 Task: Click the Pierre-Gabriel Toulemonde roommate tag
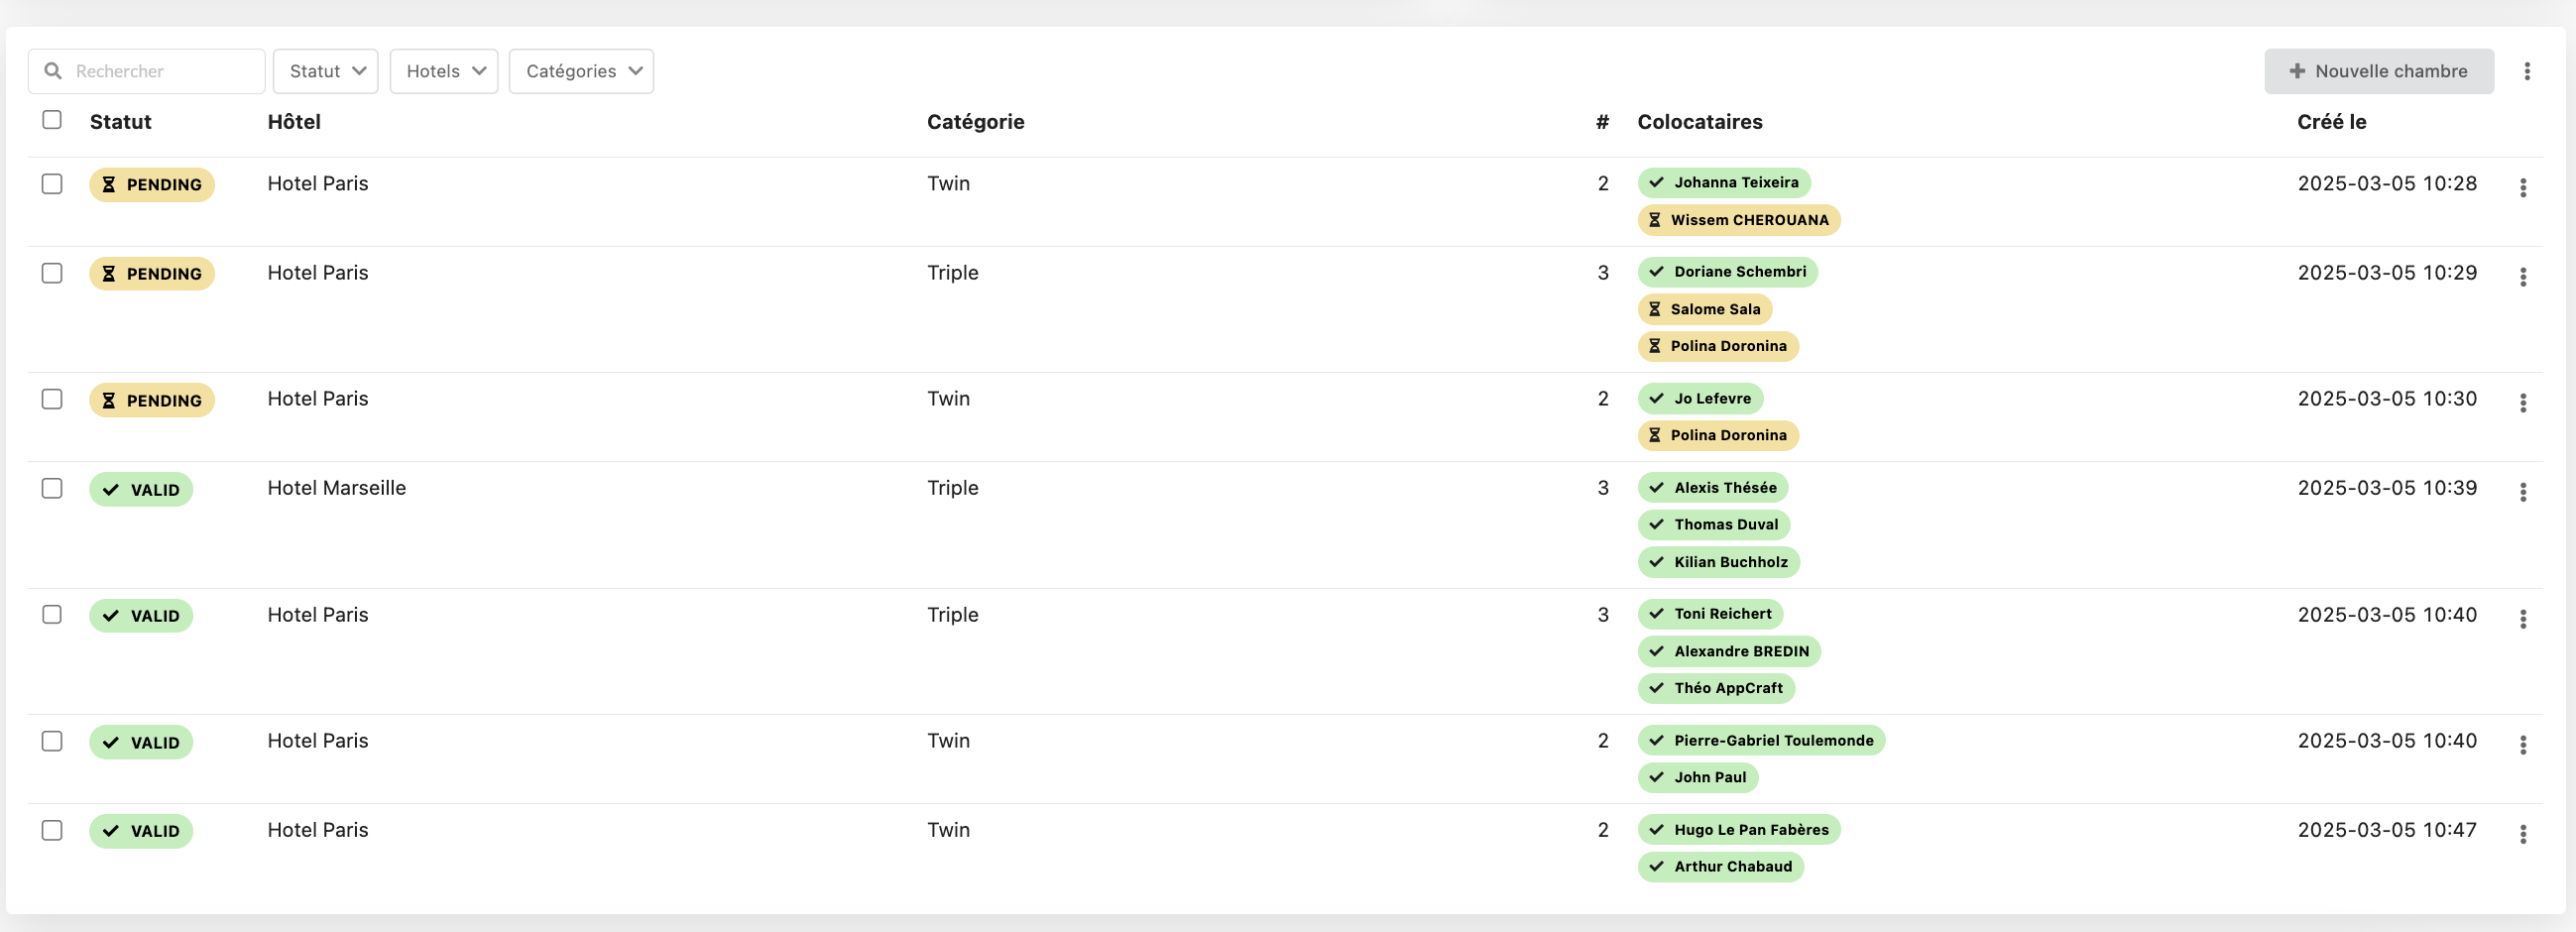[x=1761, y=741]
